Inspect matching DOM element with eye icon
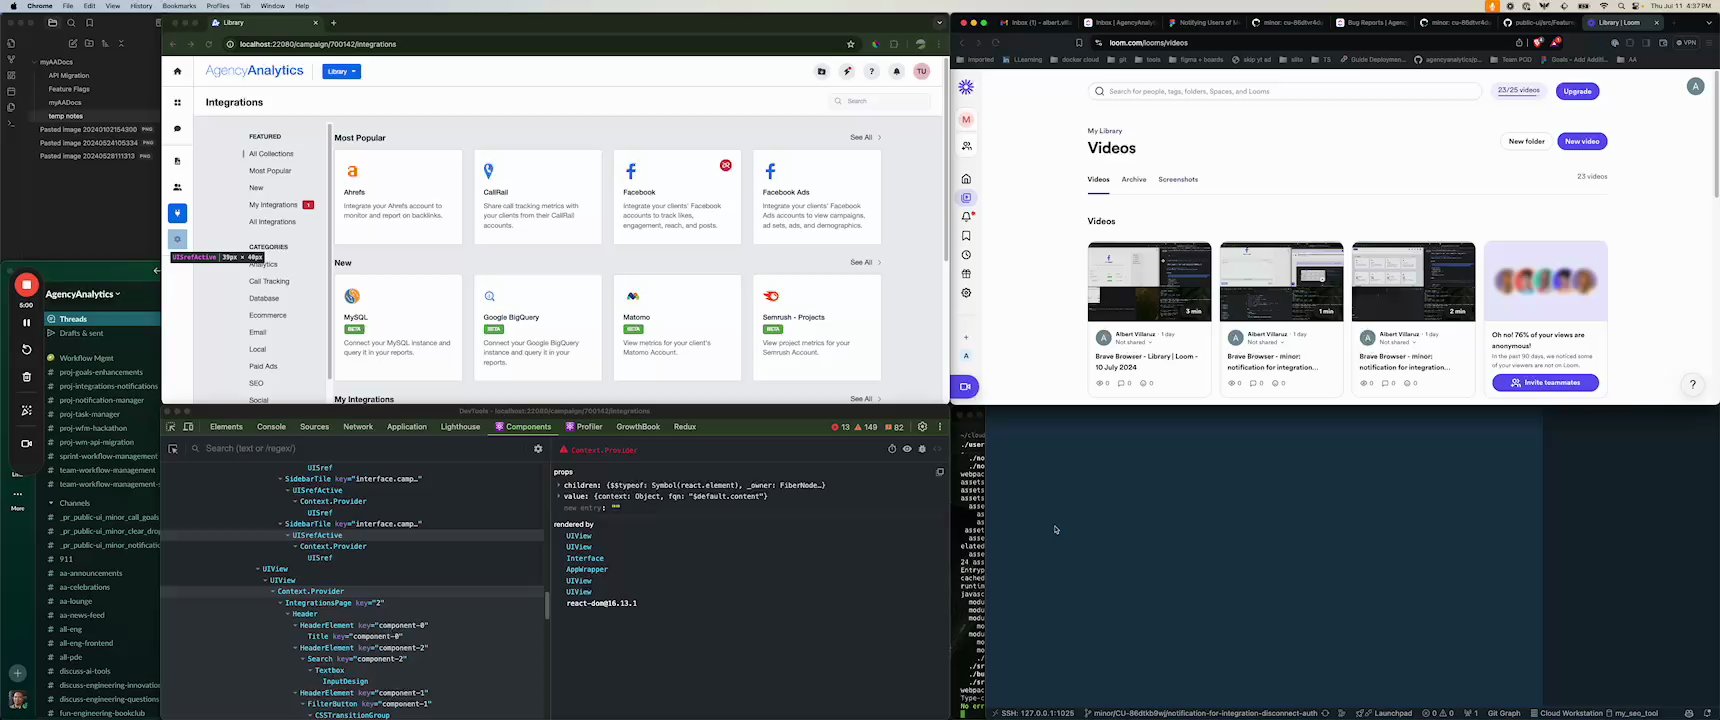This screenshot has width=1720, height=720. click(x=907, y=449)
